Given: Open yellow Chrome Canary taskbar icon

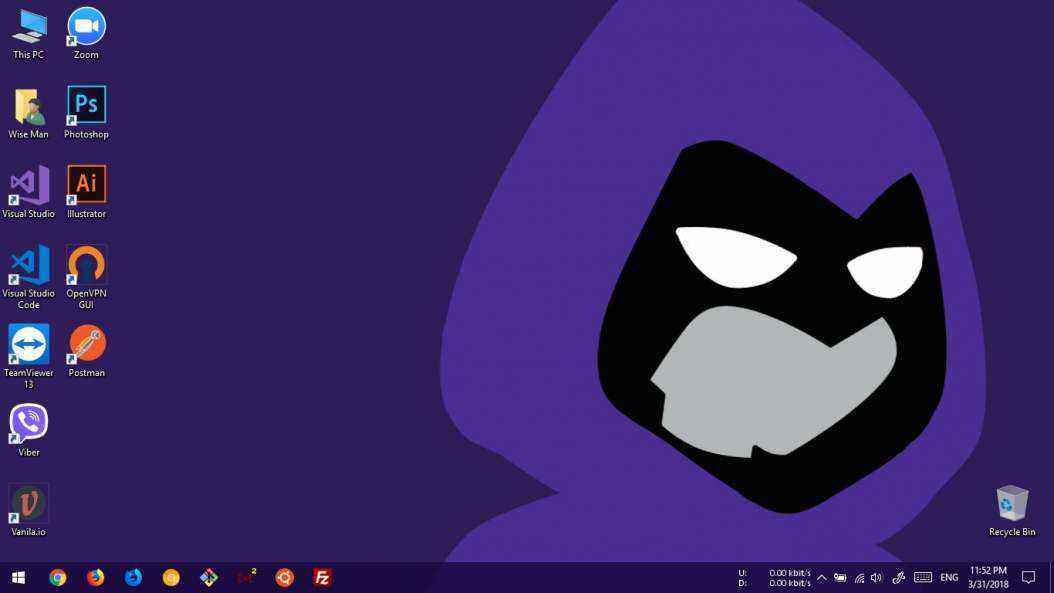Looking at the screenshot, I should pyautogui.click(x=171, y=578).
